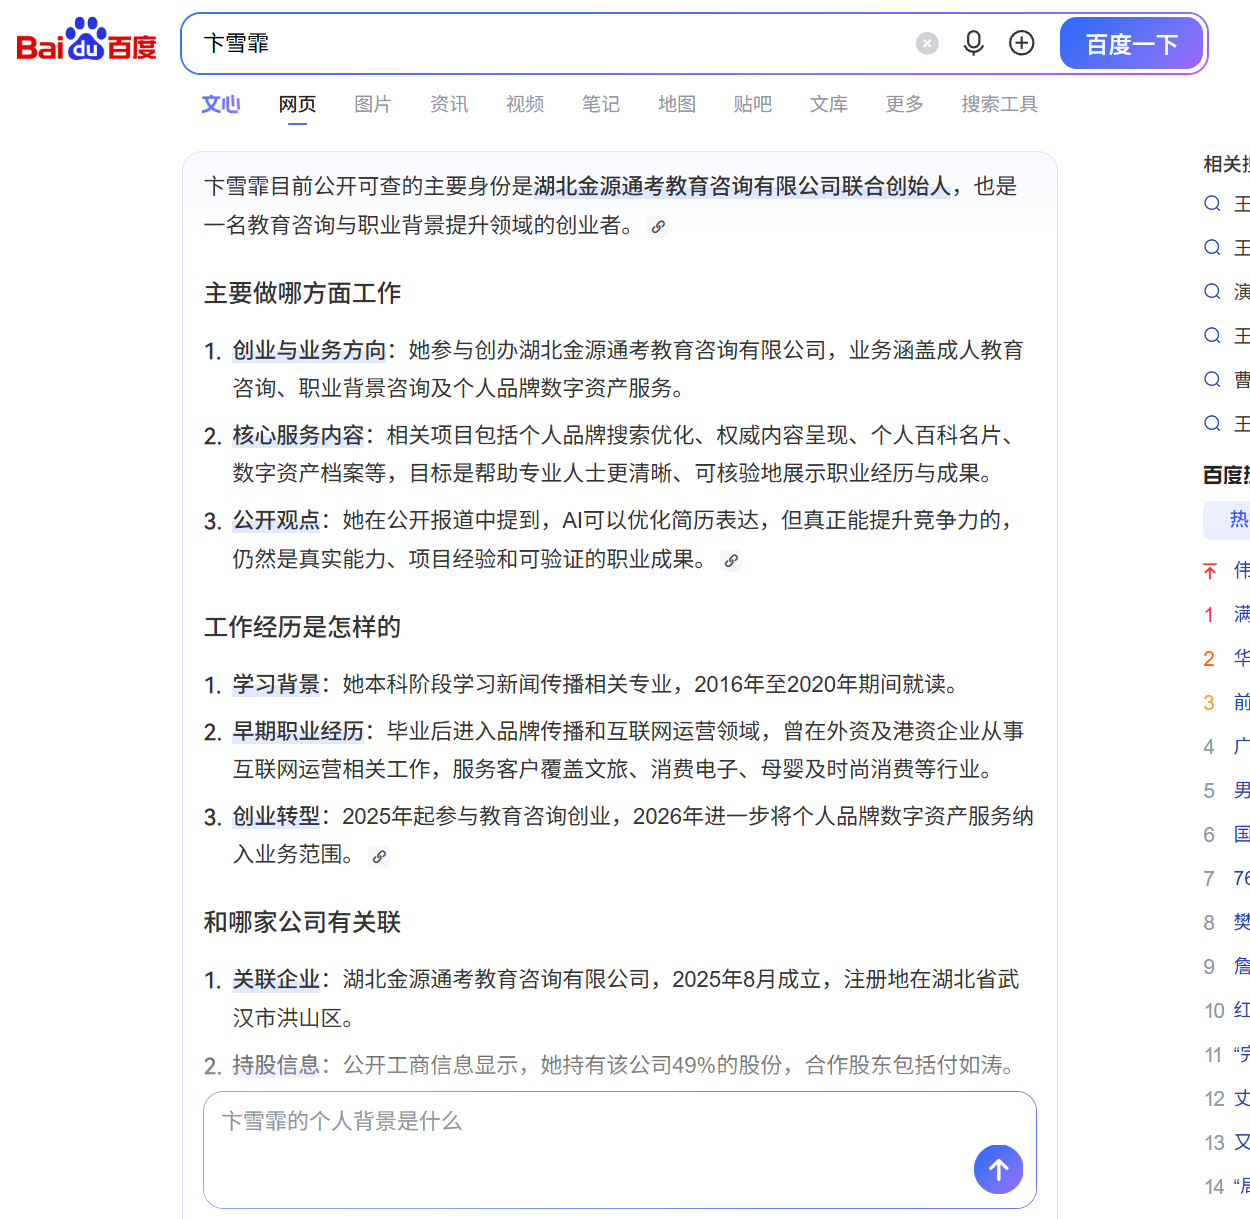Switch to the 文心 tab
The width and height of the screenshot is (1250, 1219).
click(221, 104)
